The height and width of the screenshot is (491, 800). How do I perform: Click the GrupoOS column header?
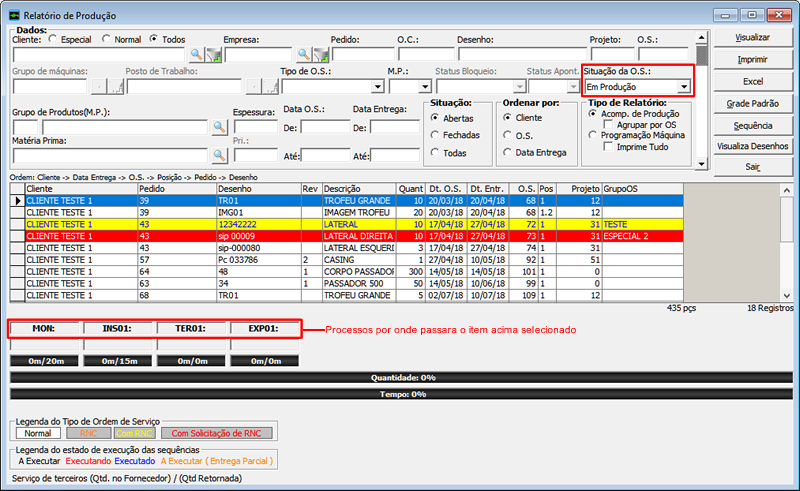[x=643, y=189]
